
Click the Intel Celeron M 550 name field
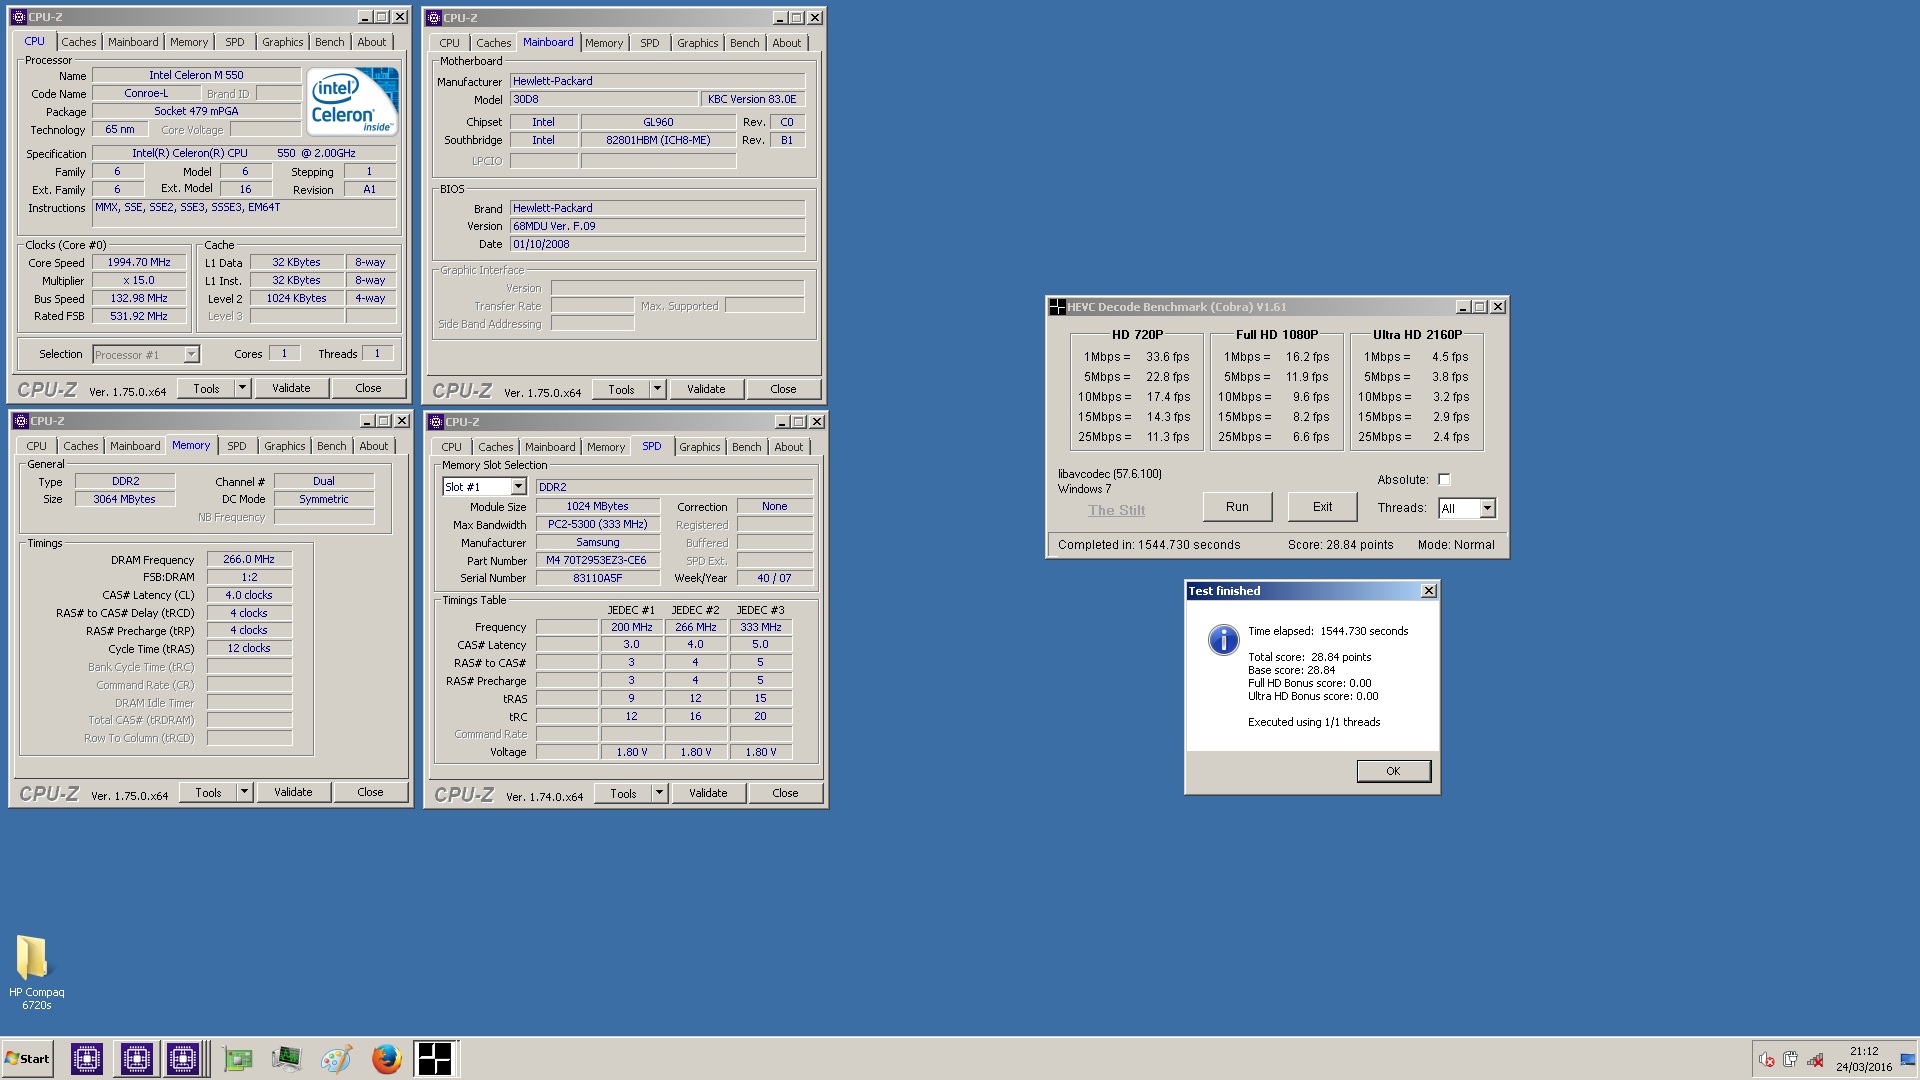(x=197, y=75)
